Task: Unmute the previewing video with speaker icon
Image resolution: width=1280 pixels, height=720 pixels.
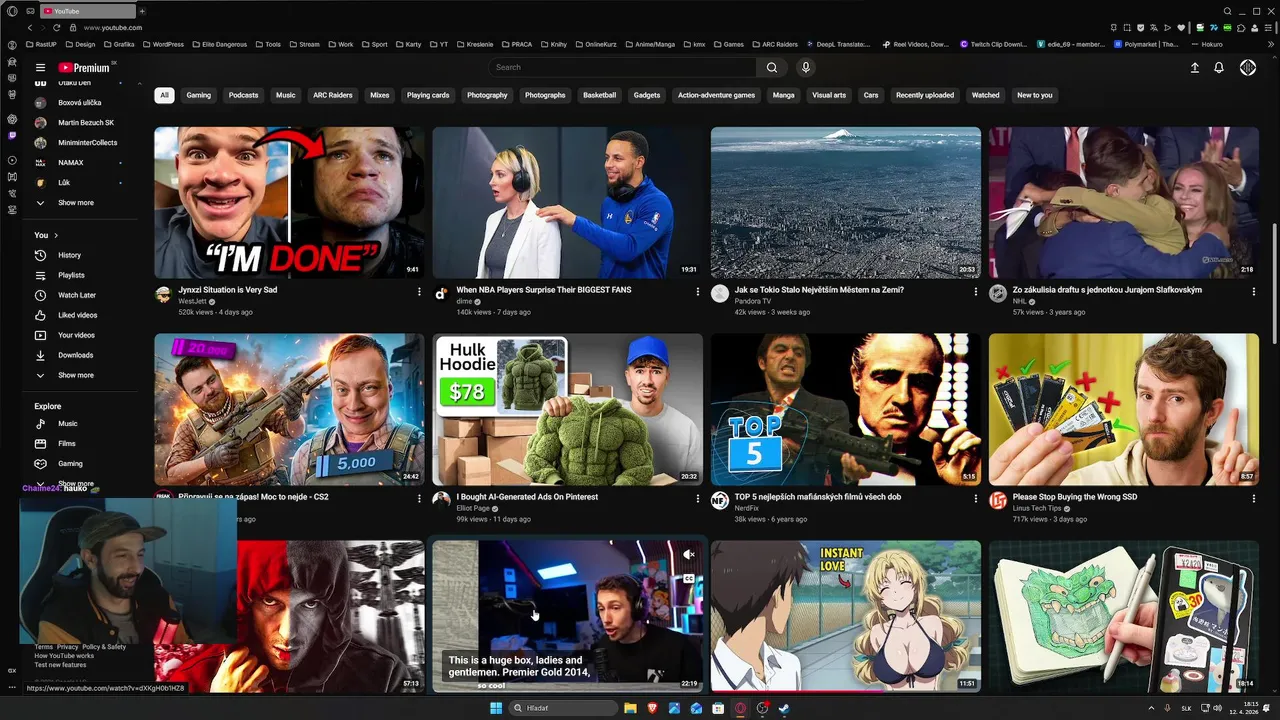Action: 688,555
